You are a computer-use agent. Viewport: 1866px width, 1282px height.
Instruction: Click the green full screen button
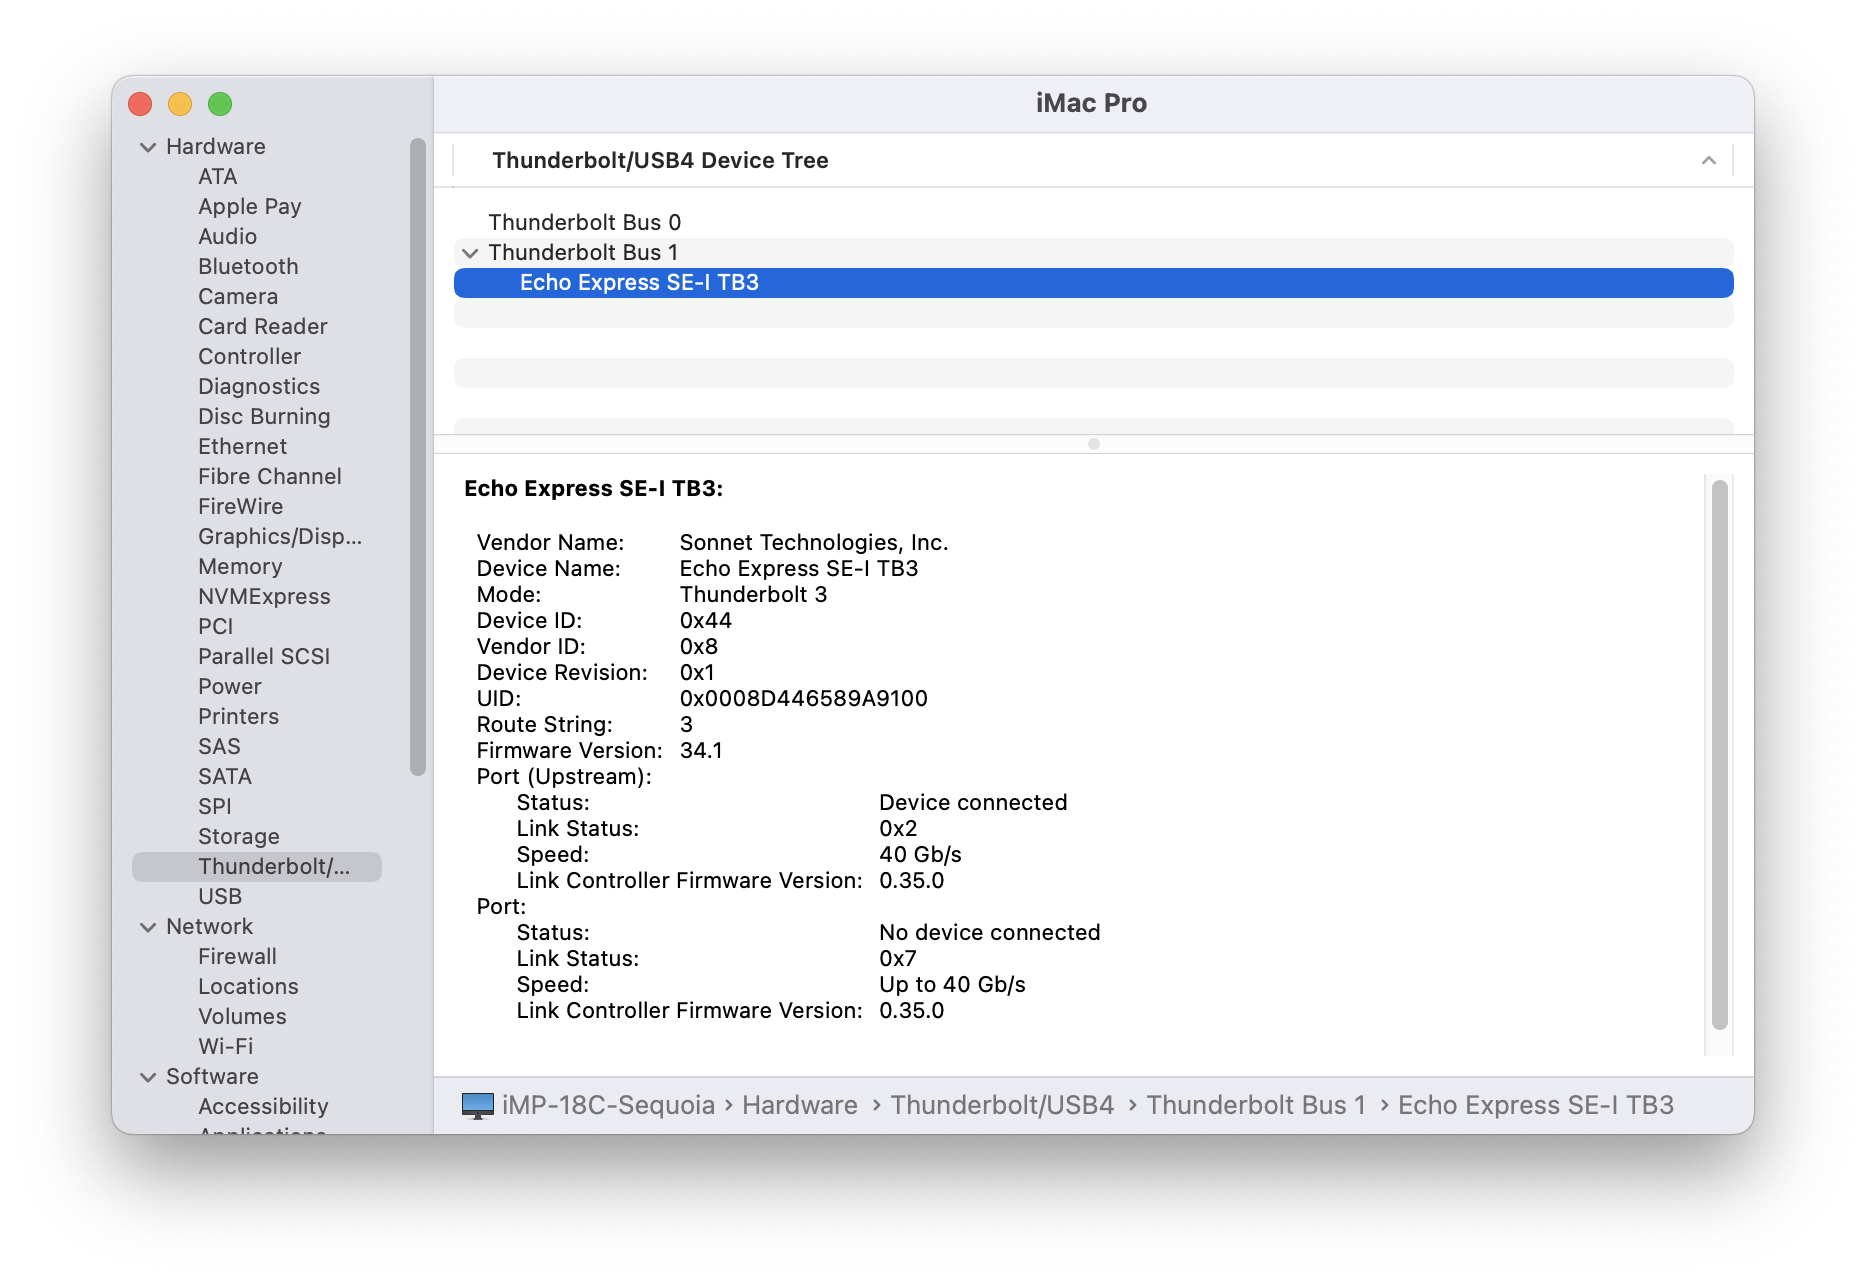click(220, 104)
